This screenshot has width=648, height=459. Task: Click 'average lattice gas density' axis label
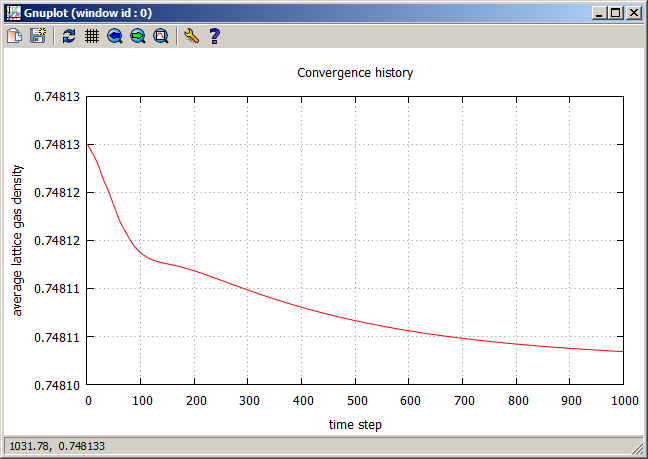coord(17,241)
